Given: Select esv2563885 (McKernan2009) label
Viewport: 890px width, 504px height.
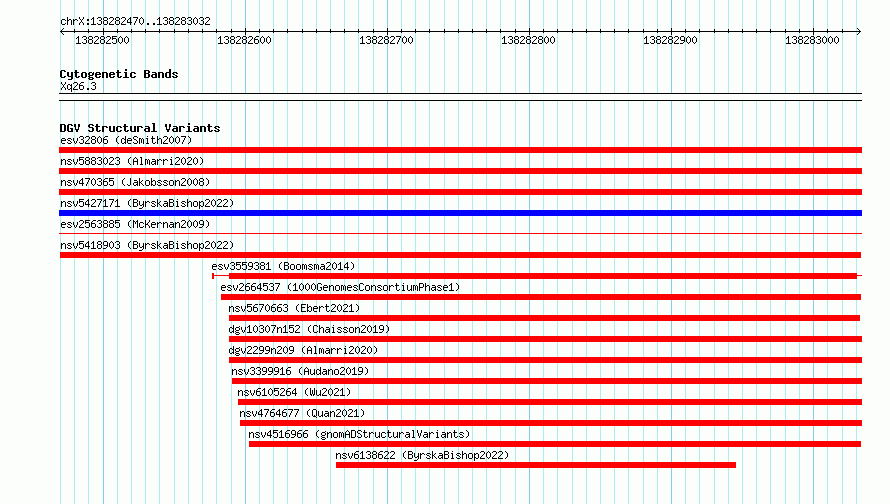Looking at the screenshot, I should click(x=135, y=224).
